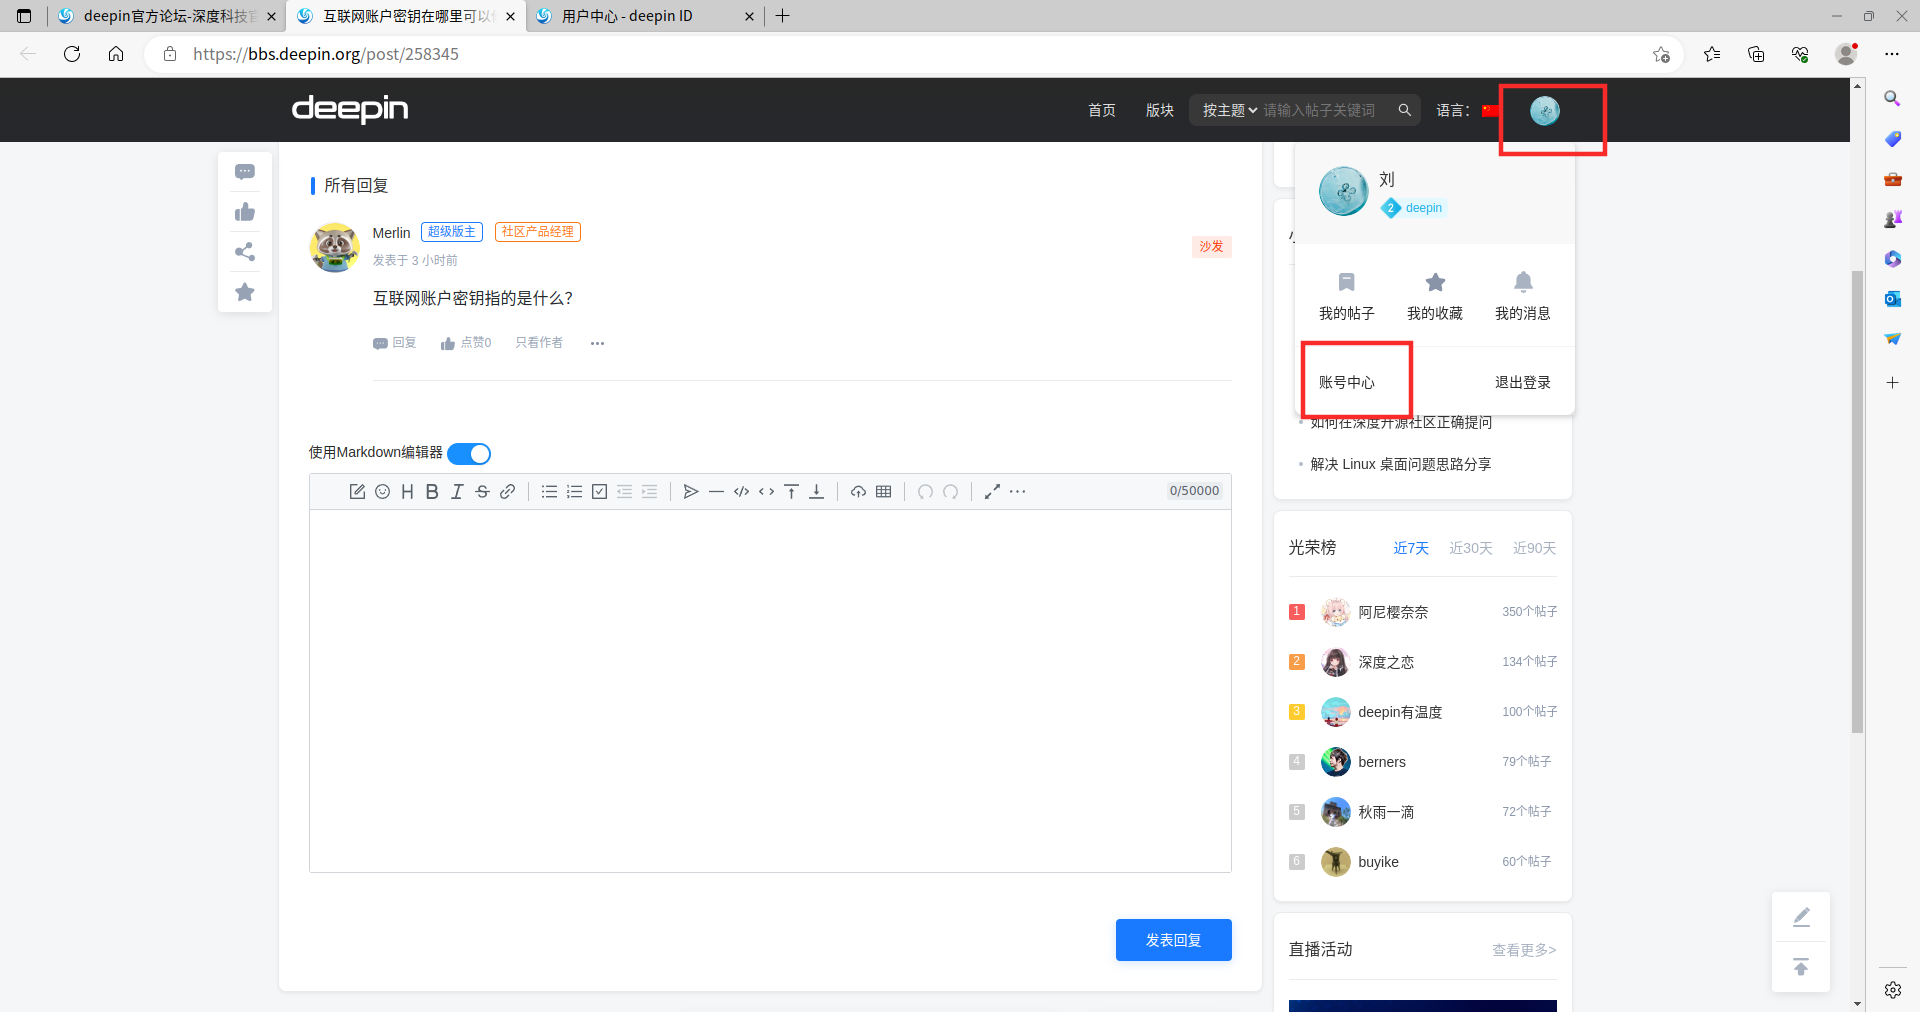The width and height of the screenshot is (1920, 1012).
Task: Share the post using the sidebar share icon
Action: [244, 252]
